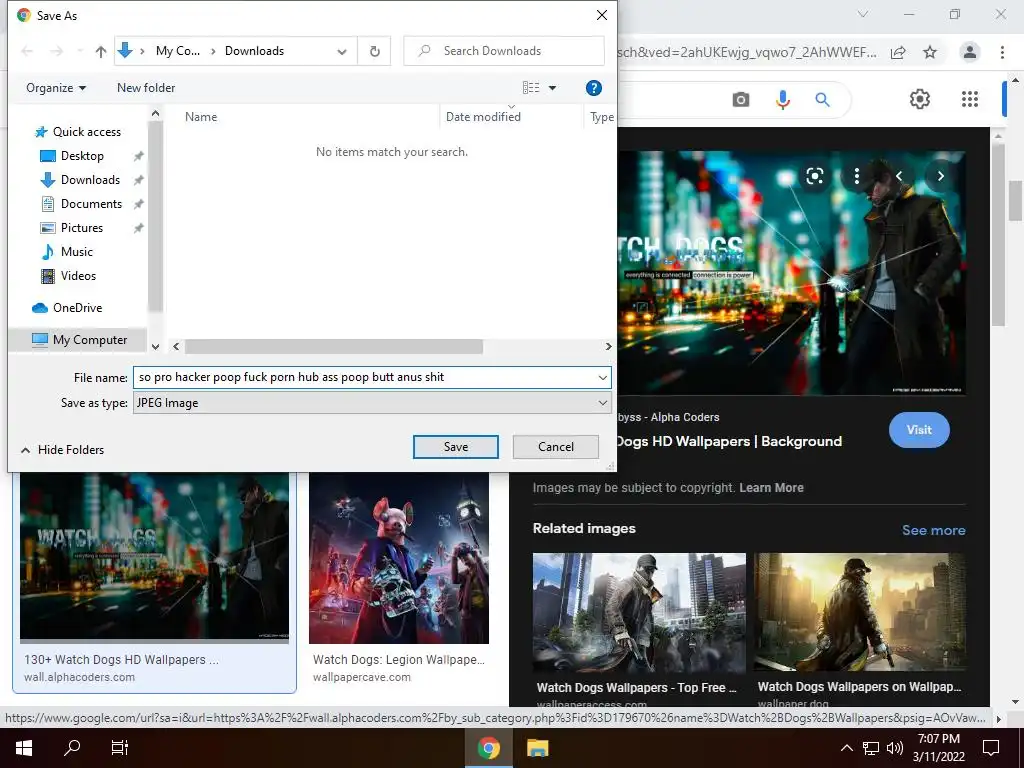The width and height of the screenshot is (1024, 768).
Task: Open the Google apps grid
Action: 970,99
